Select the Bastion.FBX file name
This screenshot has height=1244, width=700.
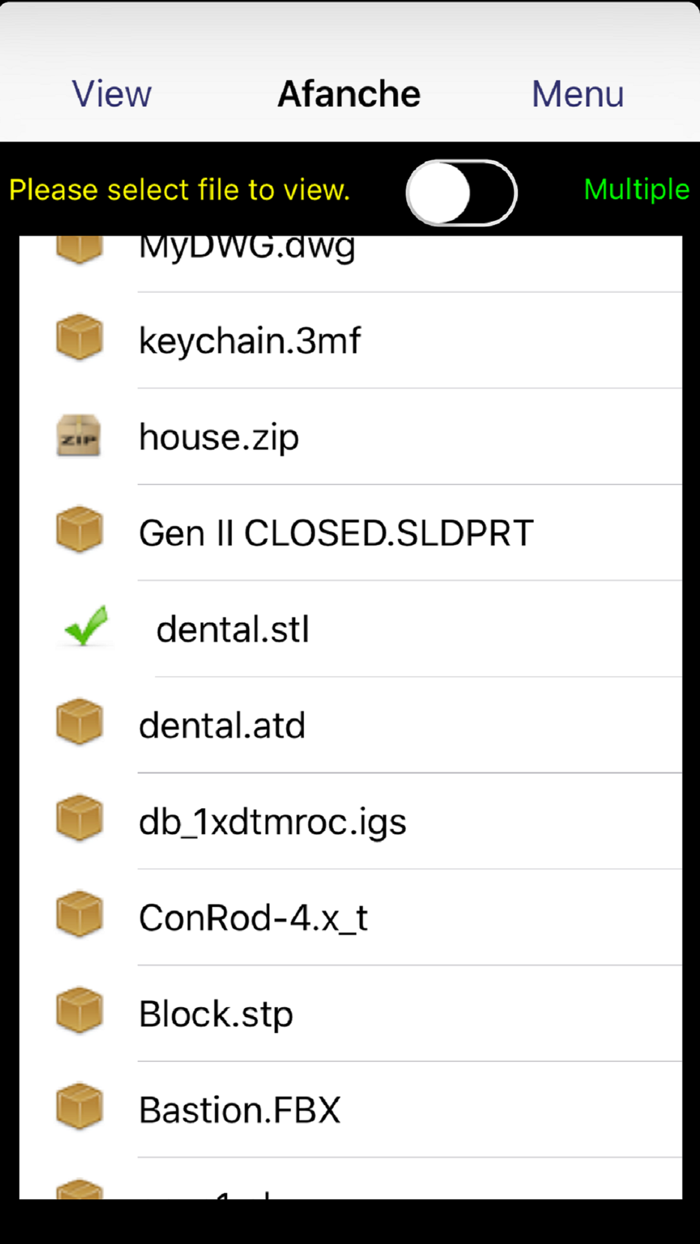click(x=240, y=1110)
